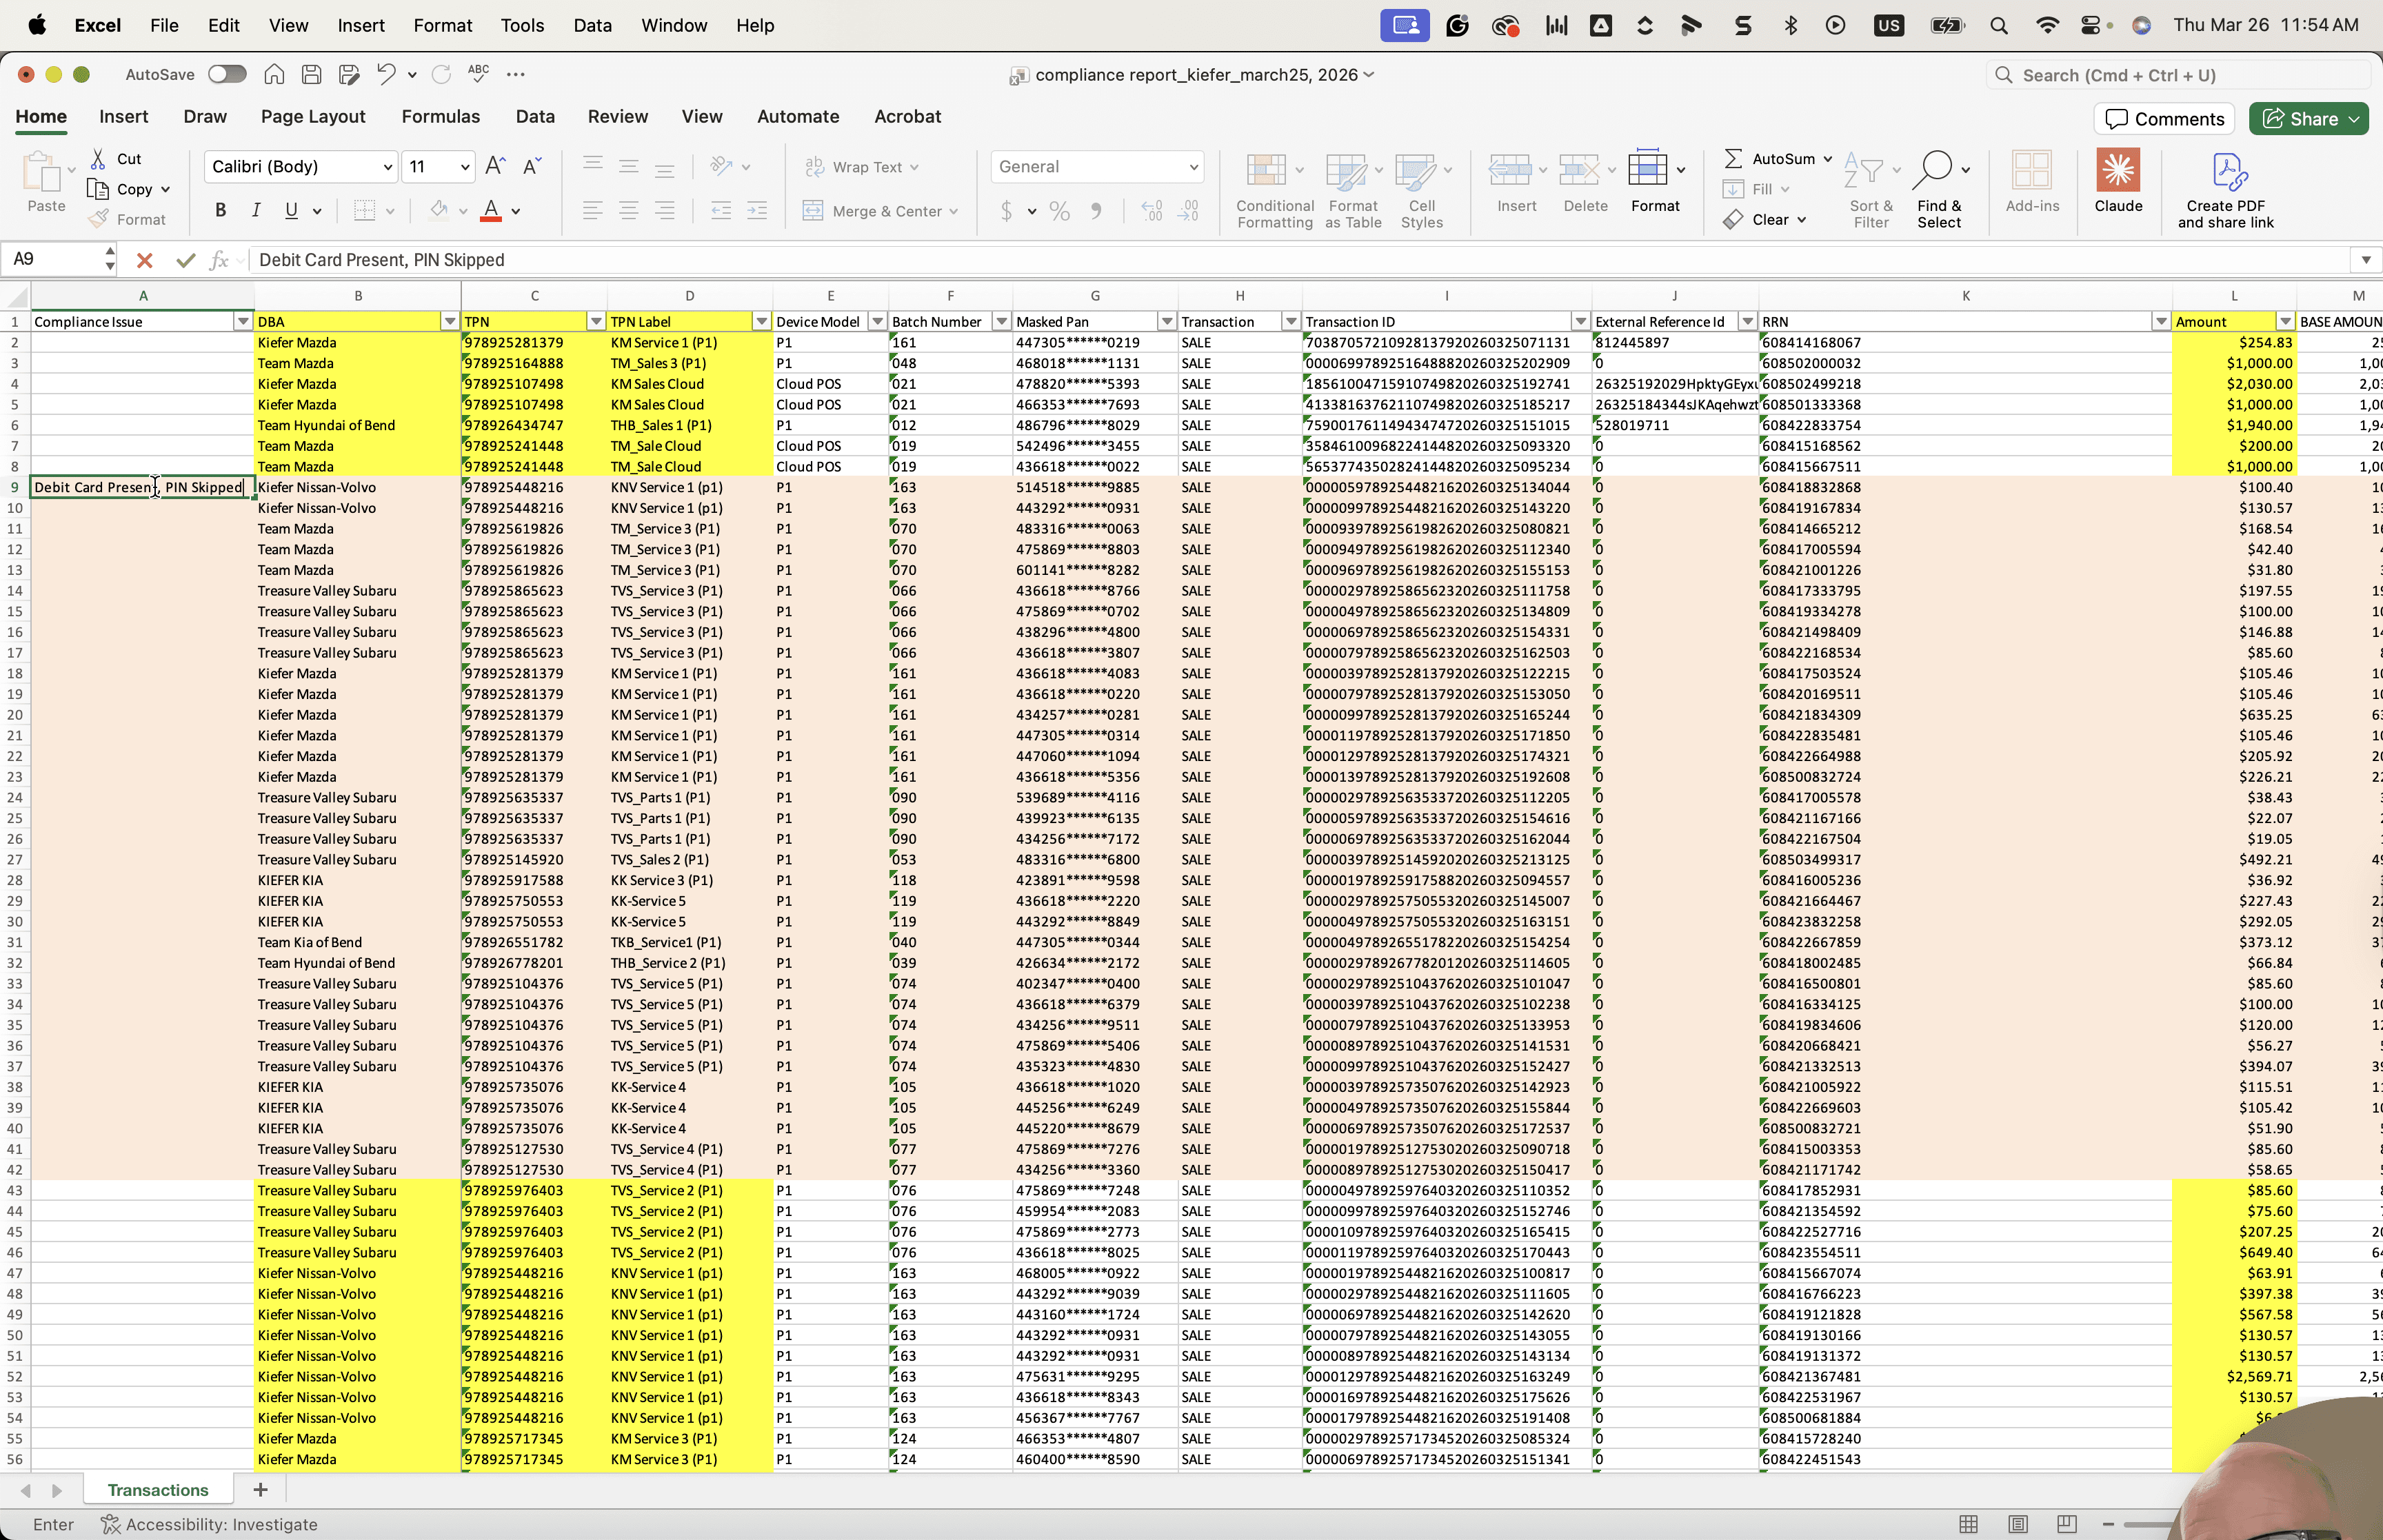The image size is (2383, 1540).
Task: Open the Tools menu in the menu bar
Action: coord(522,25)
